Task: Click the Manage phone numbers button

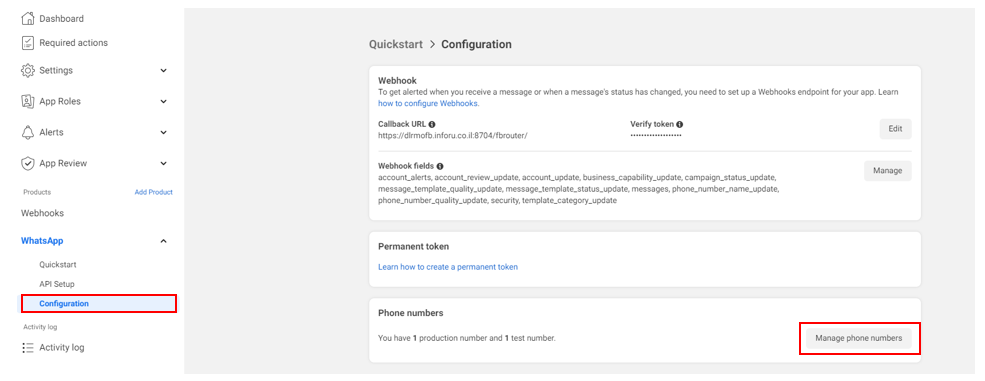Action: (x=859, y=338)
